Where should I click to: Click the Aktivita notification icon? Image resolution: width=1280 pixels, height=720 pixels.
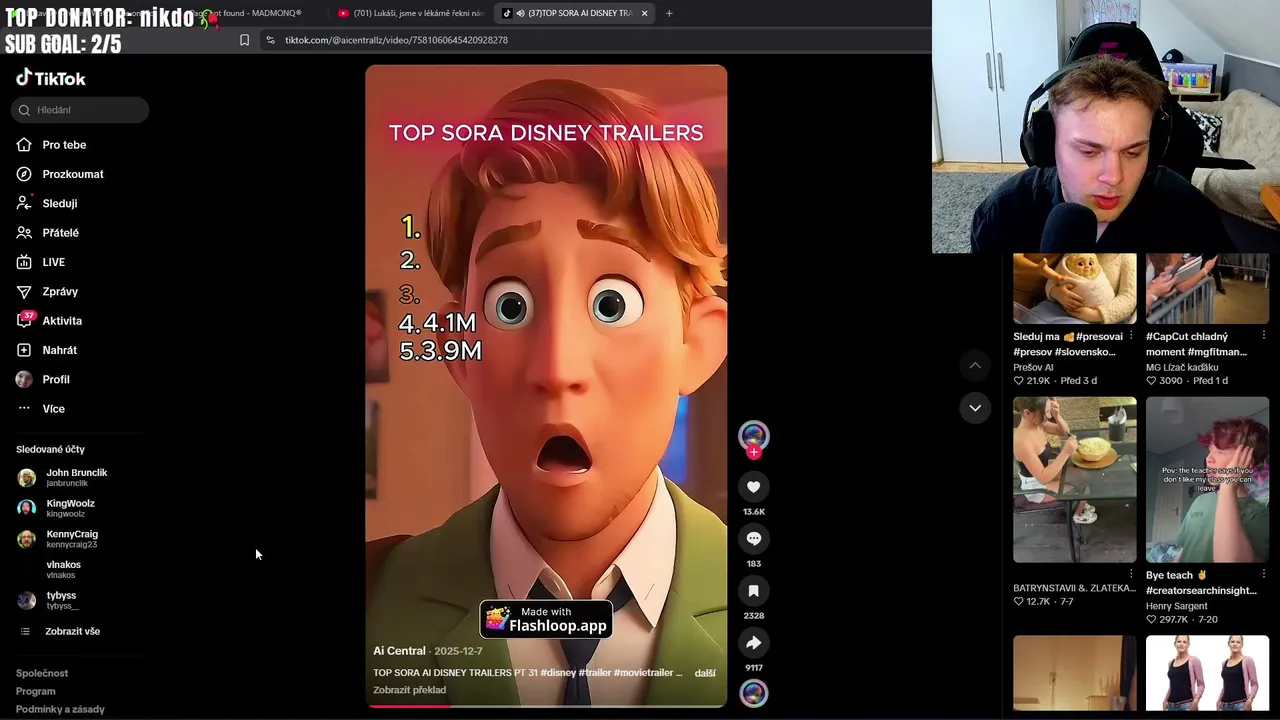[x=24, y=320]
